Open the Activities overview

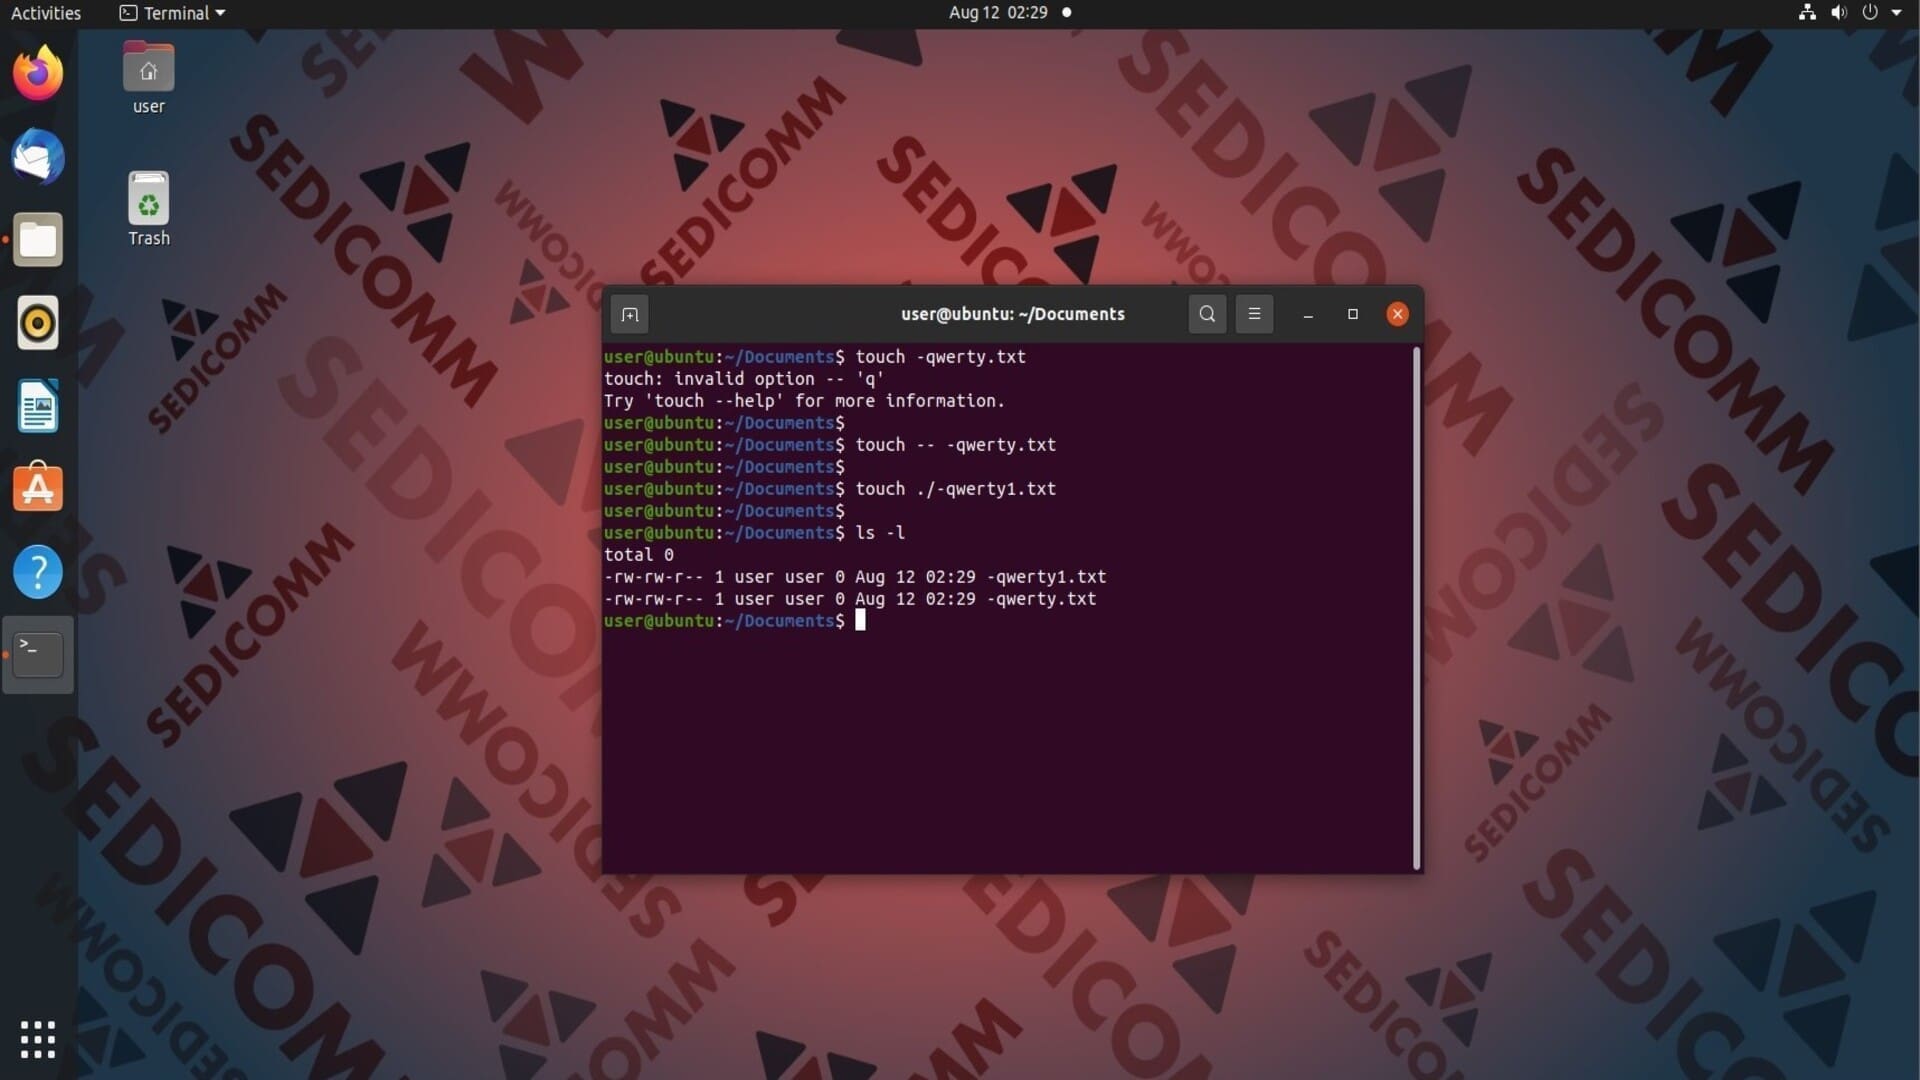click(46, 13)
